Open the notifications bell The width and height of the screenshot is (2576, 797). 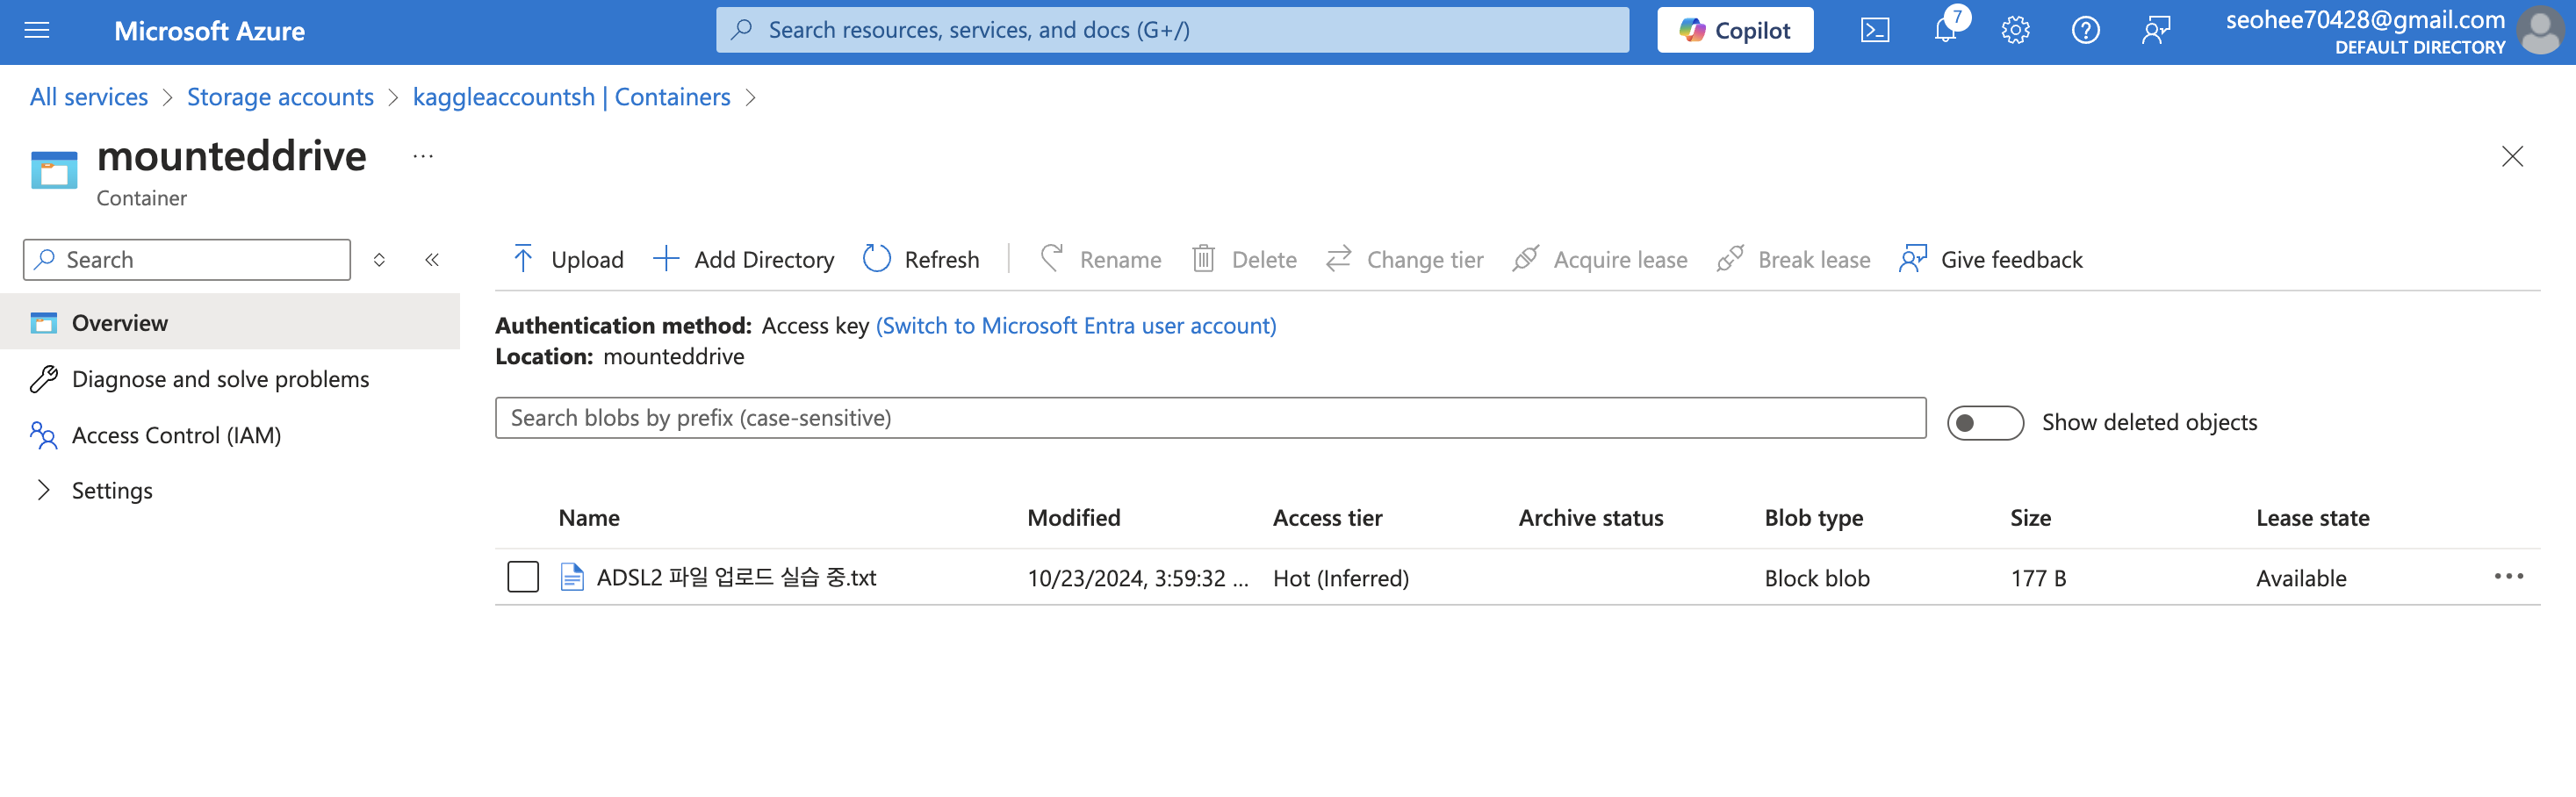click(1945, 30)
